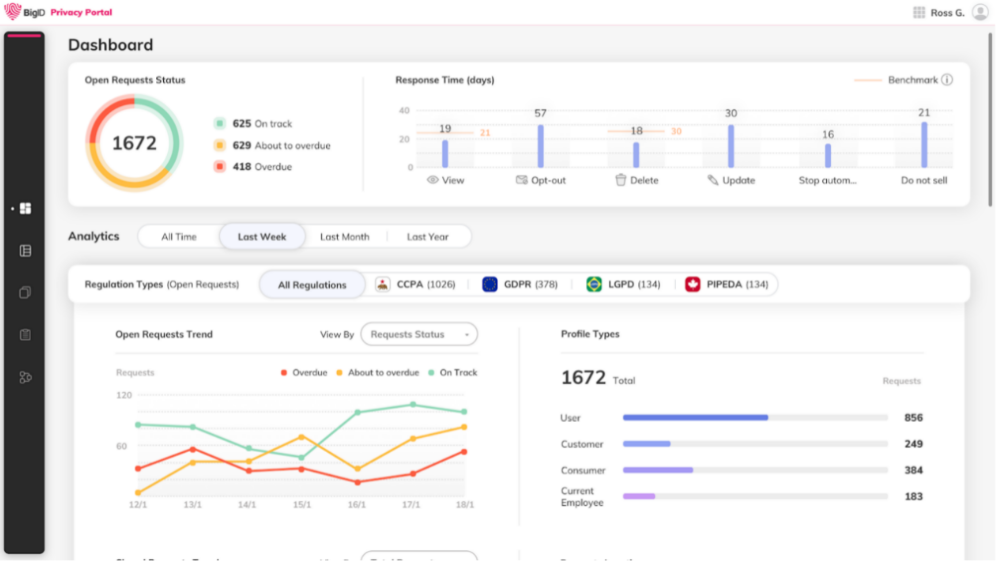Image resolution: width=997 pixels, height=568 pixels.
Task: Click the BigID logo icon
Action: [13, 11]
